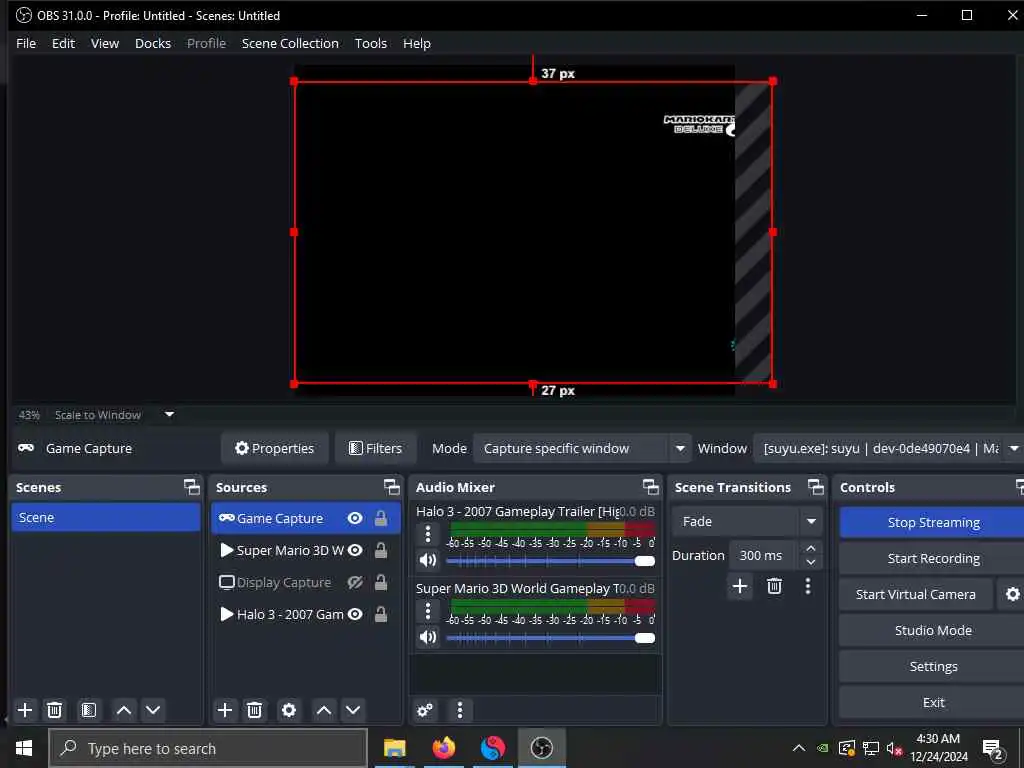Move scene down with the down arrow
Image resolution: width=1024 pixels, height=768 pixels.
point(153,710)
